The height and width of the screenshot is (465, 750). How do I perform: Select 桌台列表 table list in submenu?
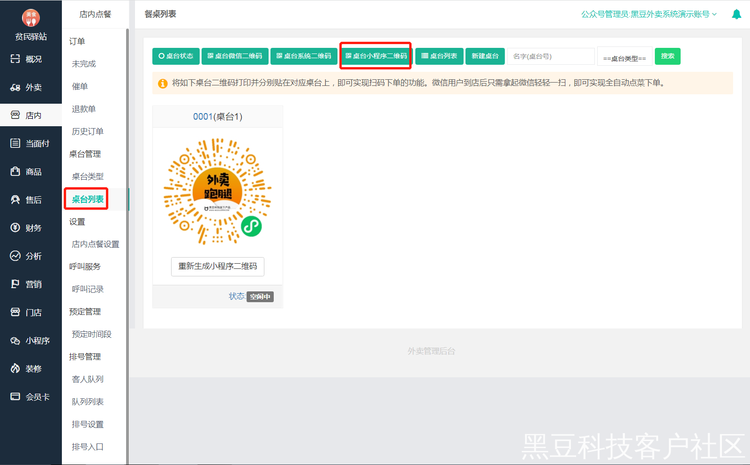tap(88, 199)
